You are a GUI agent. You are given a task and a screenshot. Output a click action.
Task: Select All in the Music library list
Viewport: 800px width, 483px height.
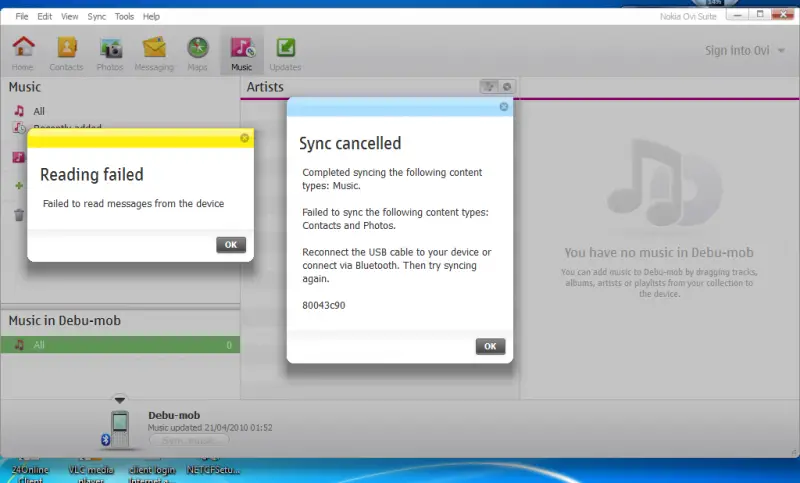coord(39,111)
